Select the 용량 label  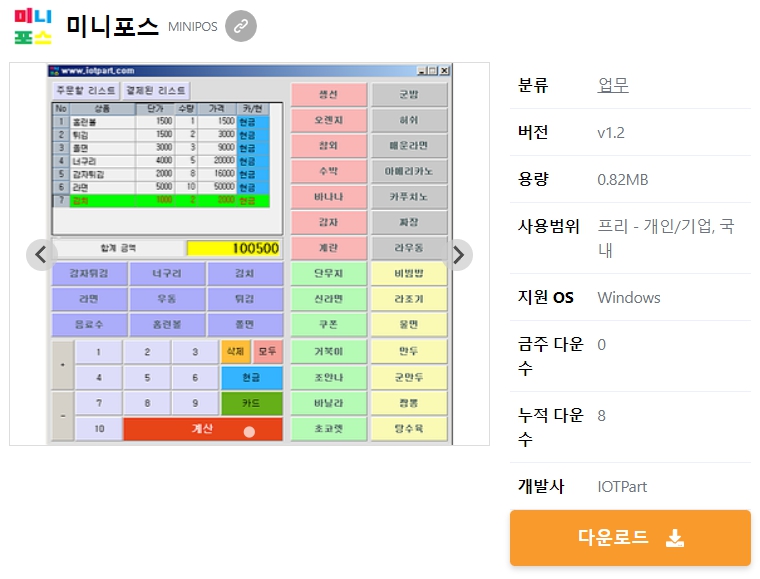pos(533,179)
